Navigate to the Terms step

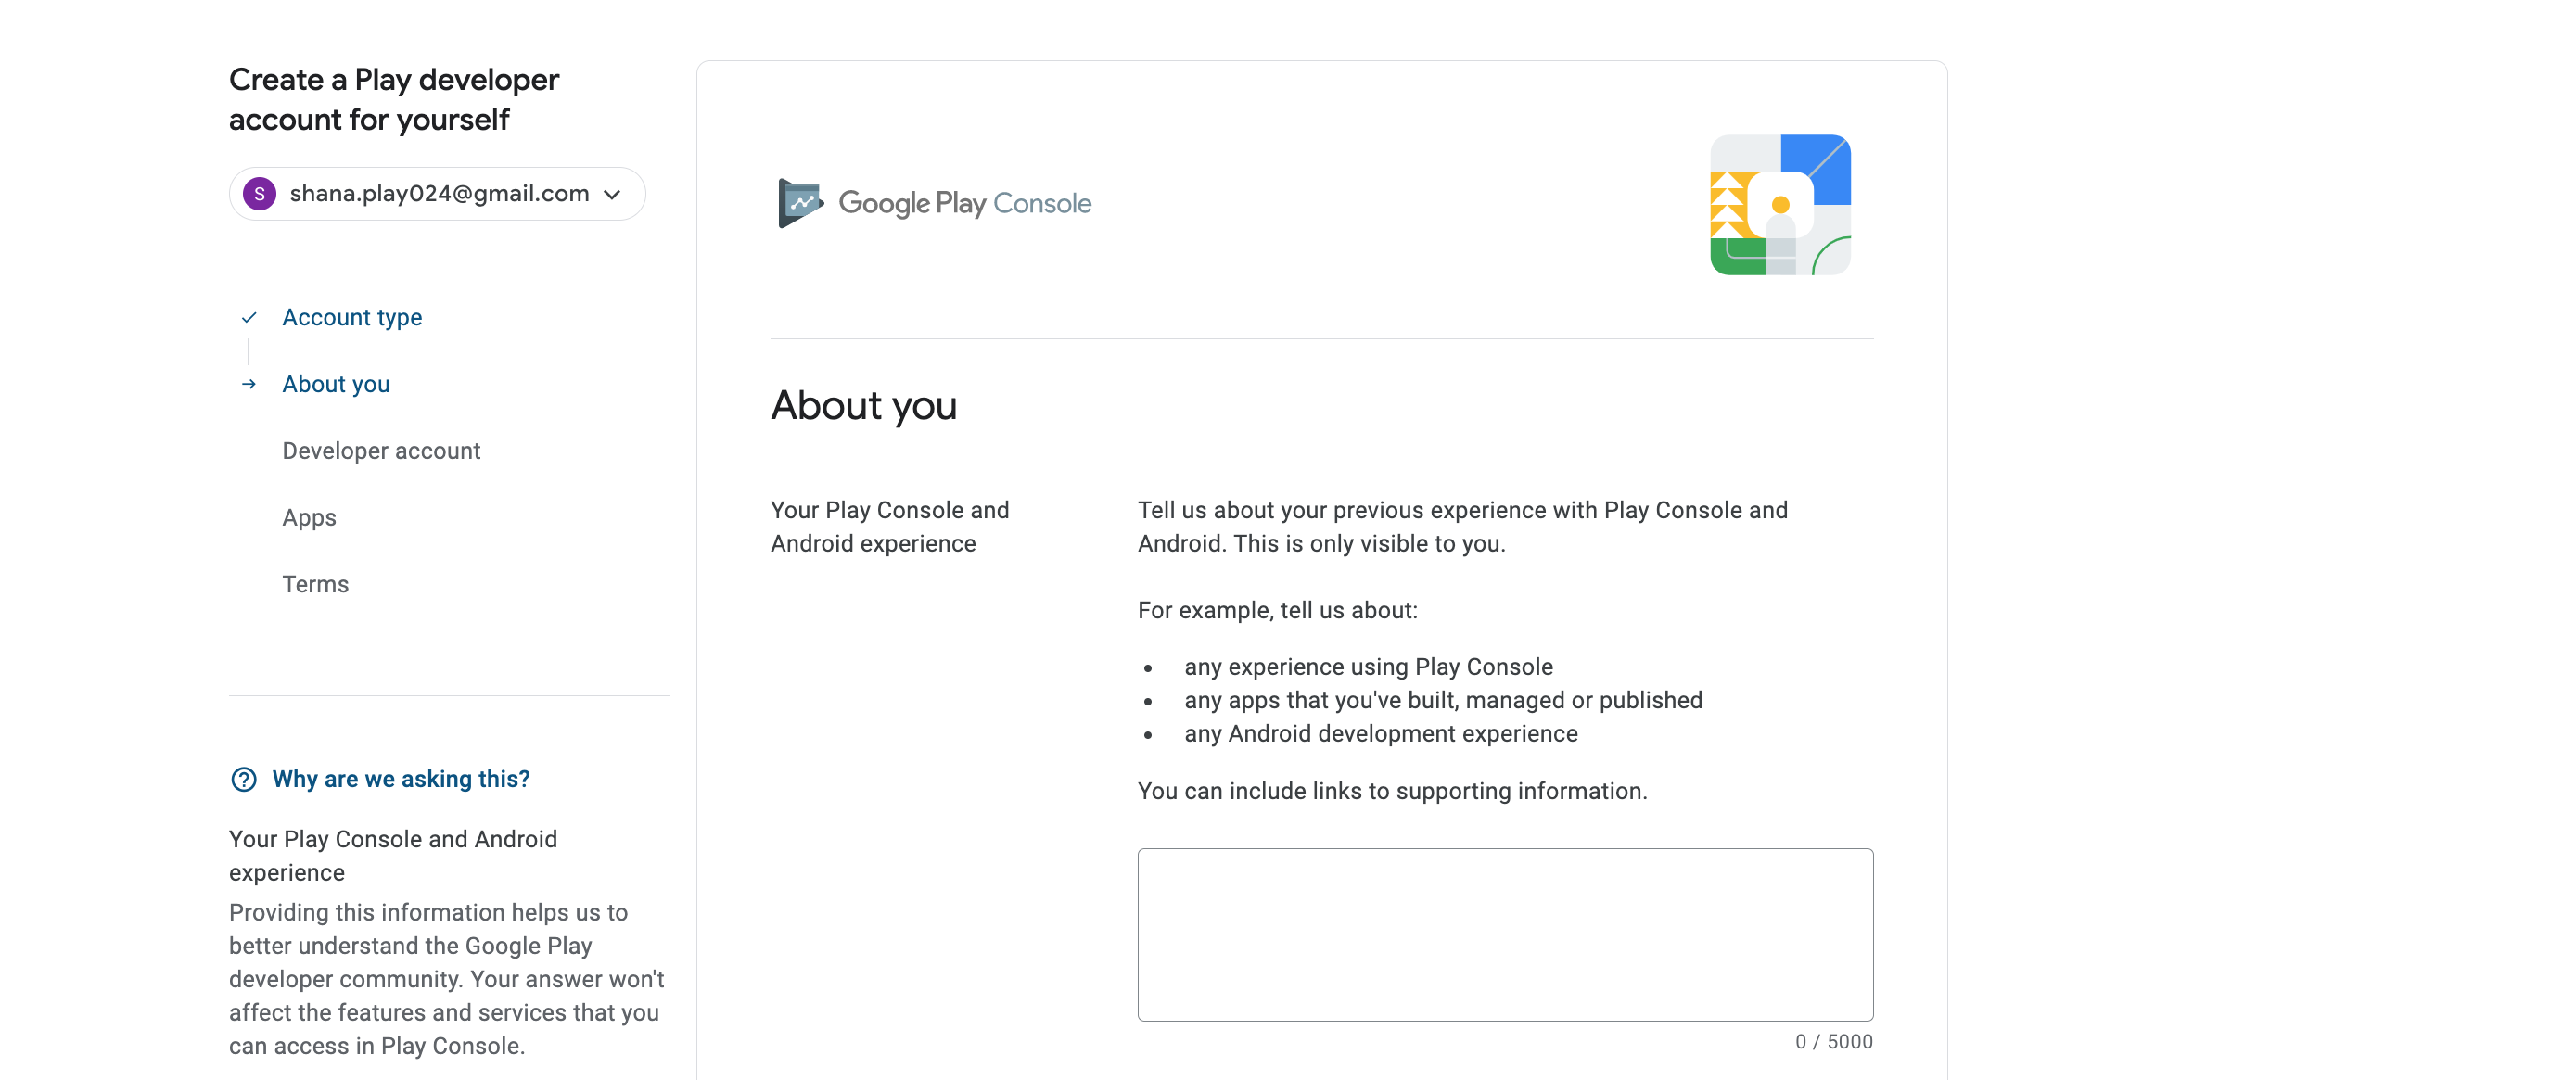click(x=315, y=585)
